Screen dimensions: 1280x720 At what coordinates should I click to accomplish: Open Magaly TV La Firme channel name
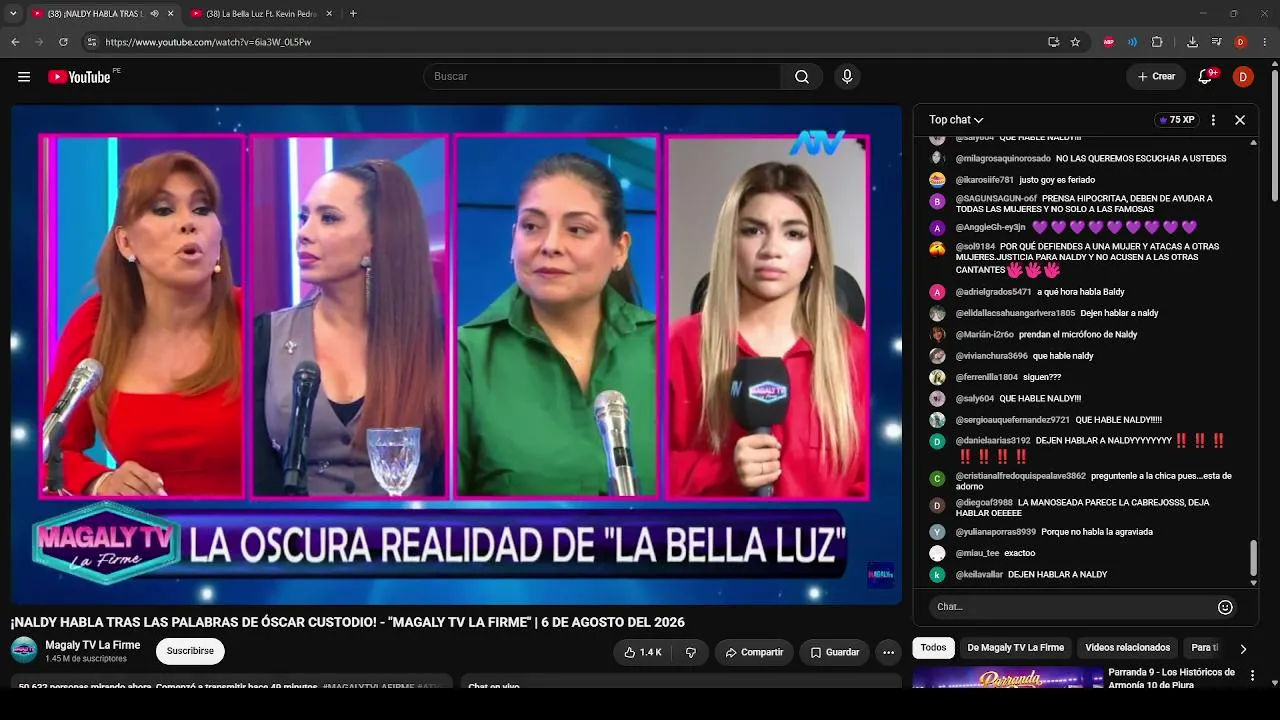click(x=93, y=645)
